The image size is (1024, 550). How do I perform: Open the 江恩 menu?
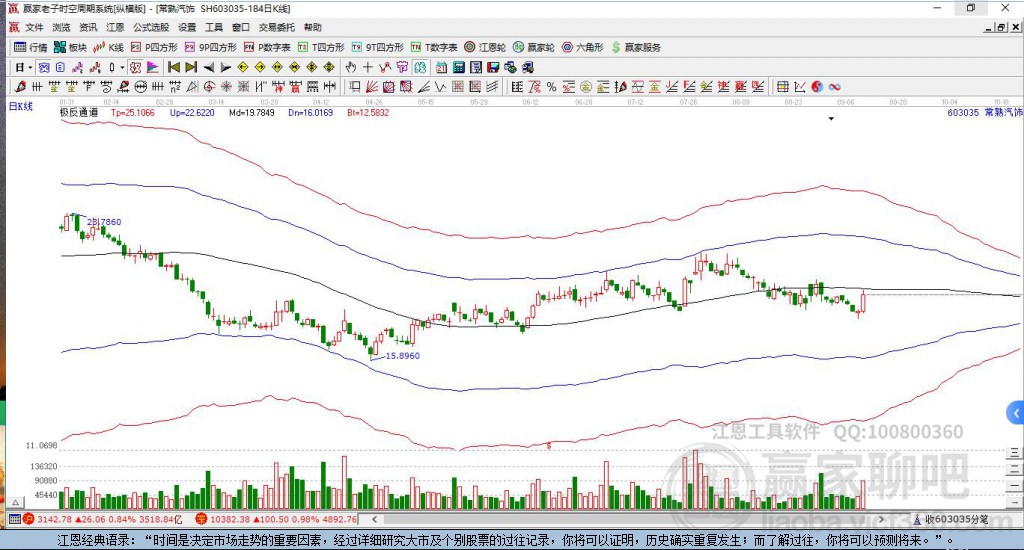(115, 27)
